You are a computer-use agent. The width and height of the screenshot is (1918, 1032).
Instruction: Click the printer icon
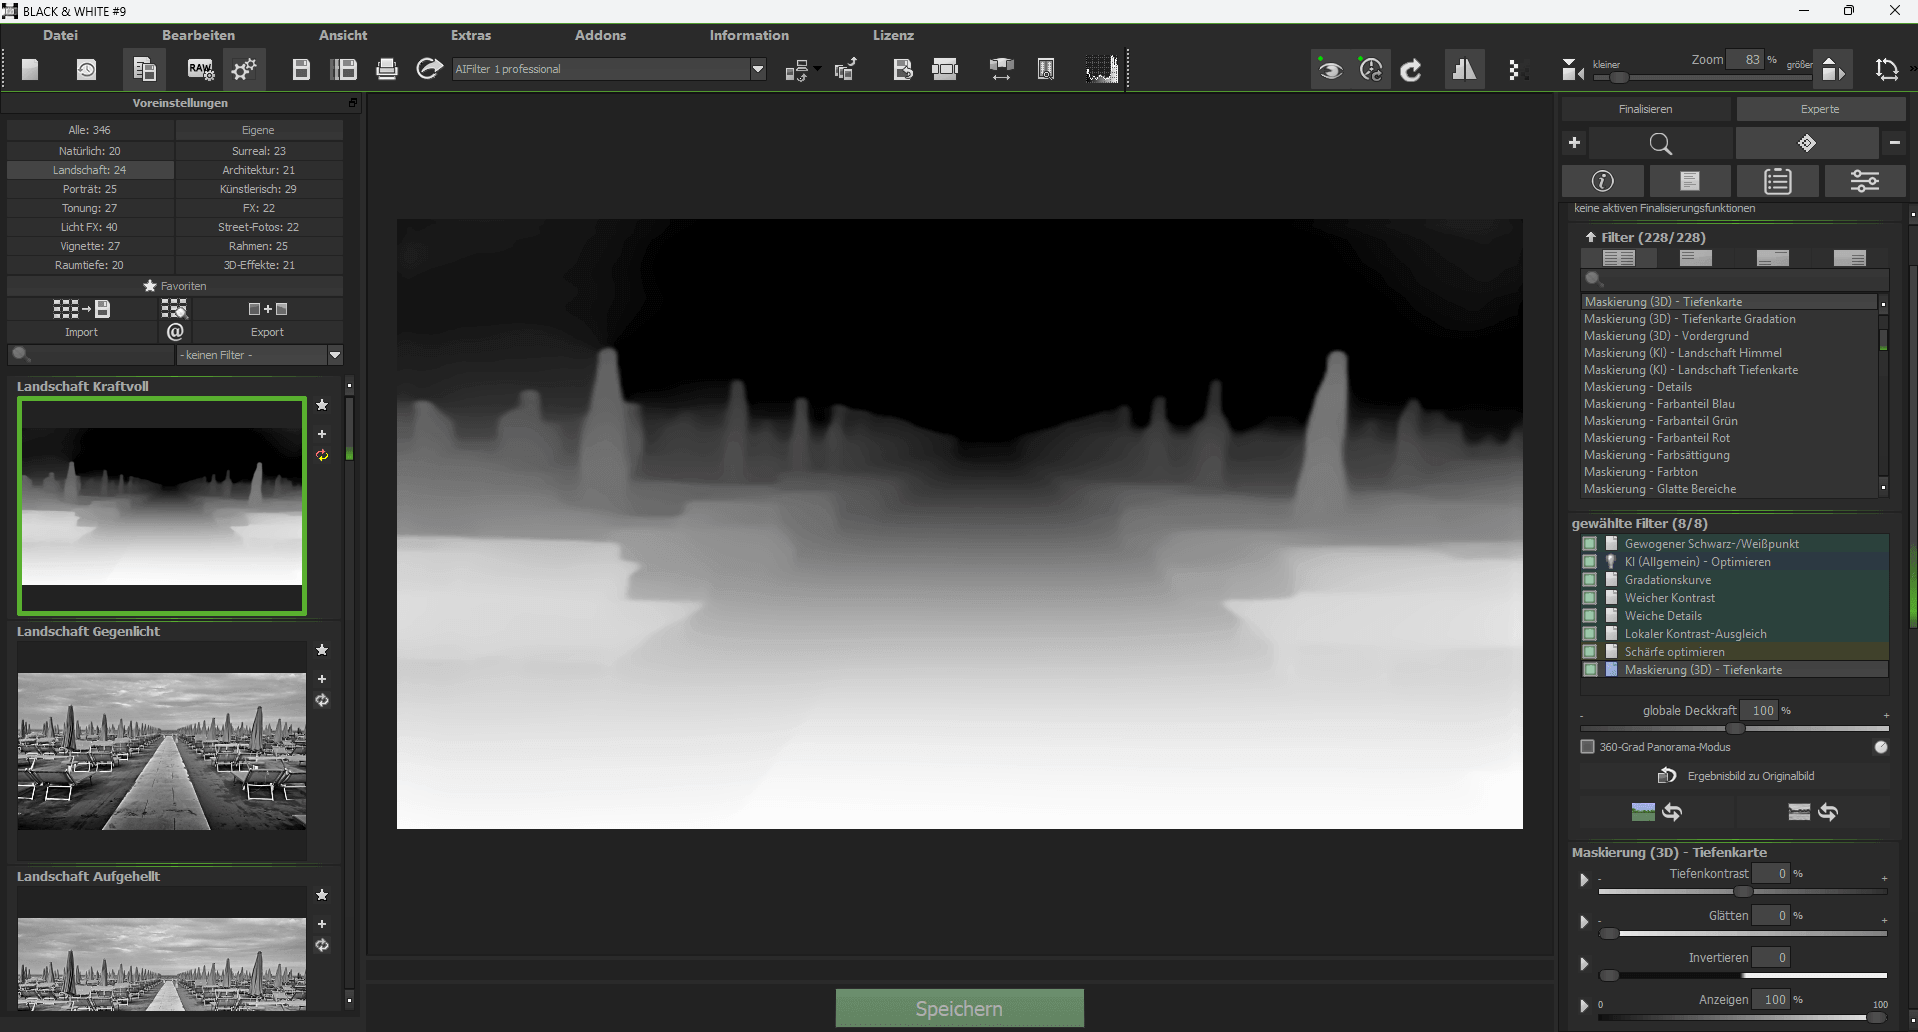(387, 69)
